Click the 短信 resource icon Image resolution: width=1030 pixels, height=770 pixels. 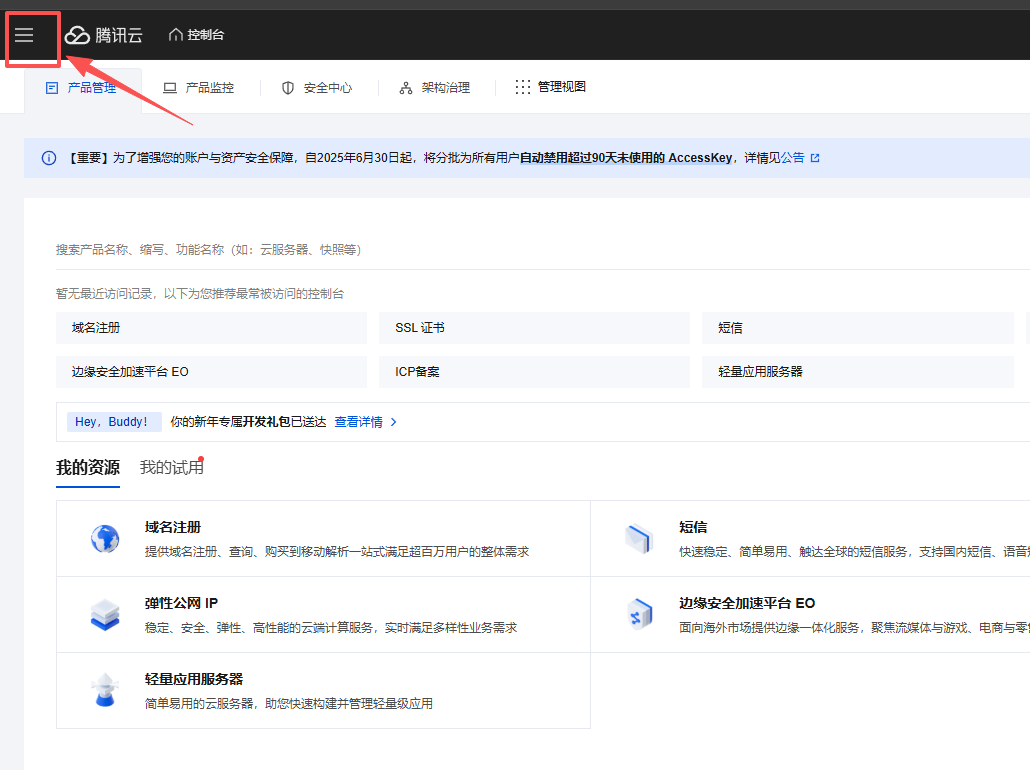pyautogui.click(x=639, y=539)
